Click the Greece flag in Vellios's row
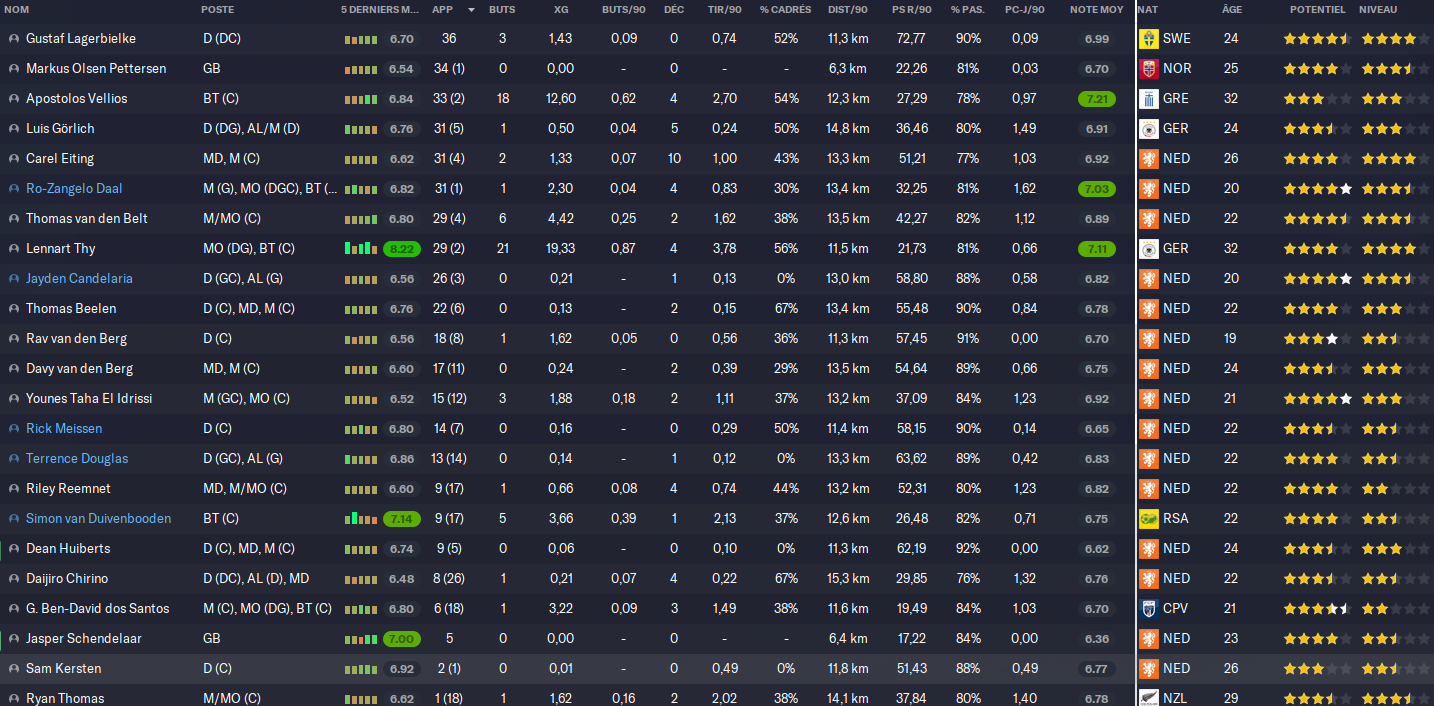Viewport: 1434px width, 706px height. pos(1149,99)
